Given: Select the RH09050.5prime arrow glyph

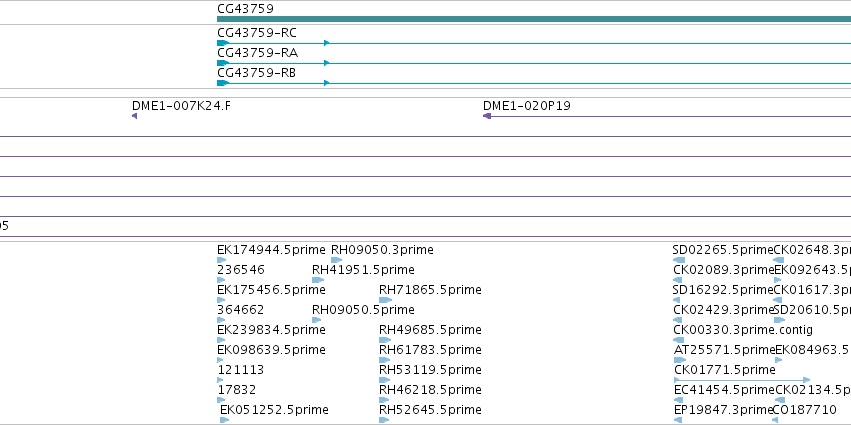Looking at the screenshot, I should [316, 320].
